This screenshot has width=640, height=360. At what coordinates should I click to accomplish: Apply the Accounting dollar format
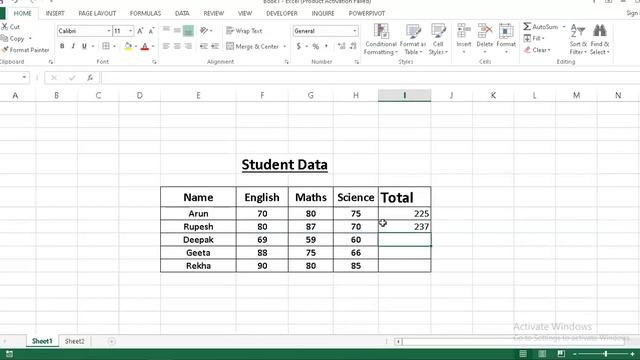(299, 47)
